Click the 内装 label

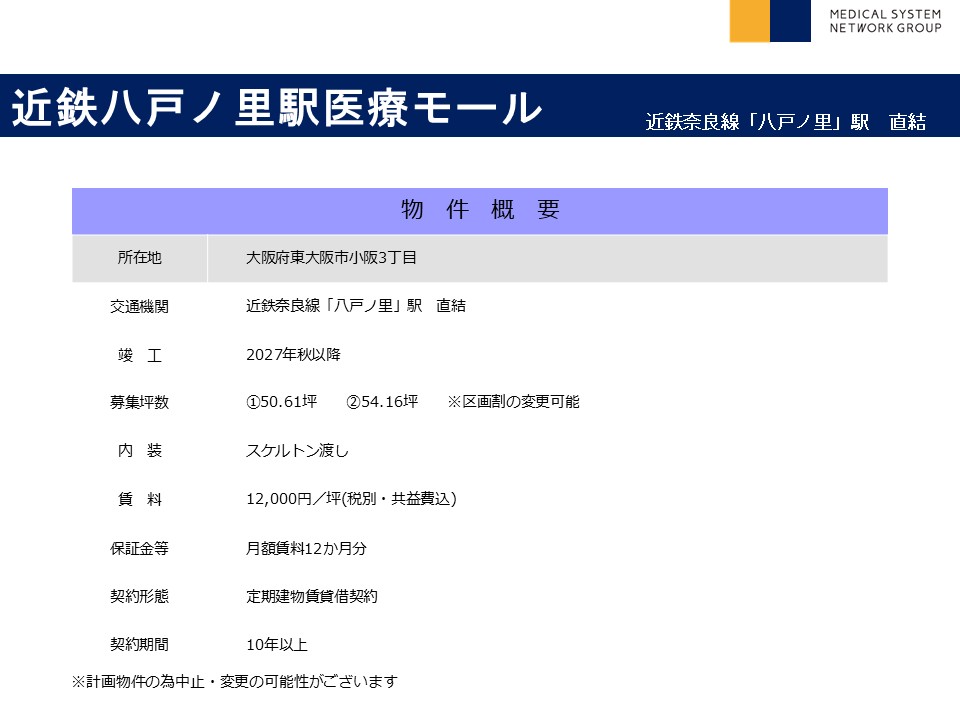pos(140,451)
